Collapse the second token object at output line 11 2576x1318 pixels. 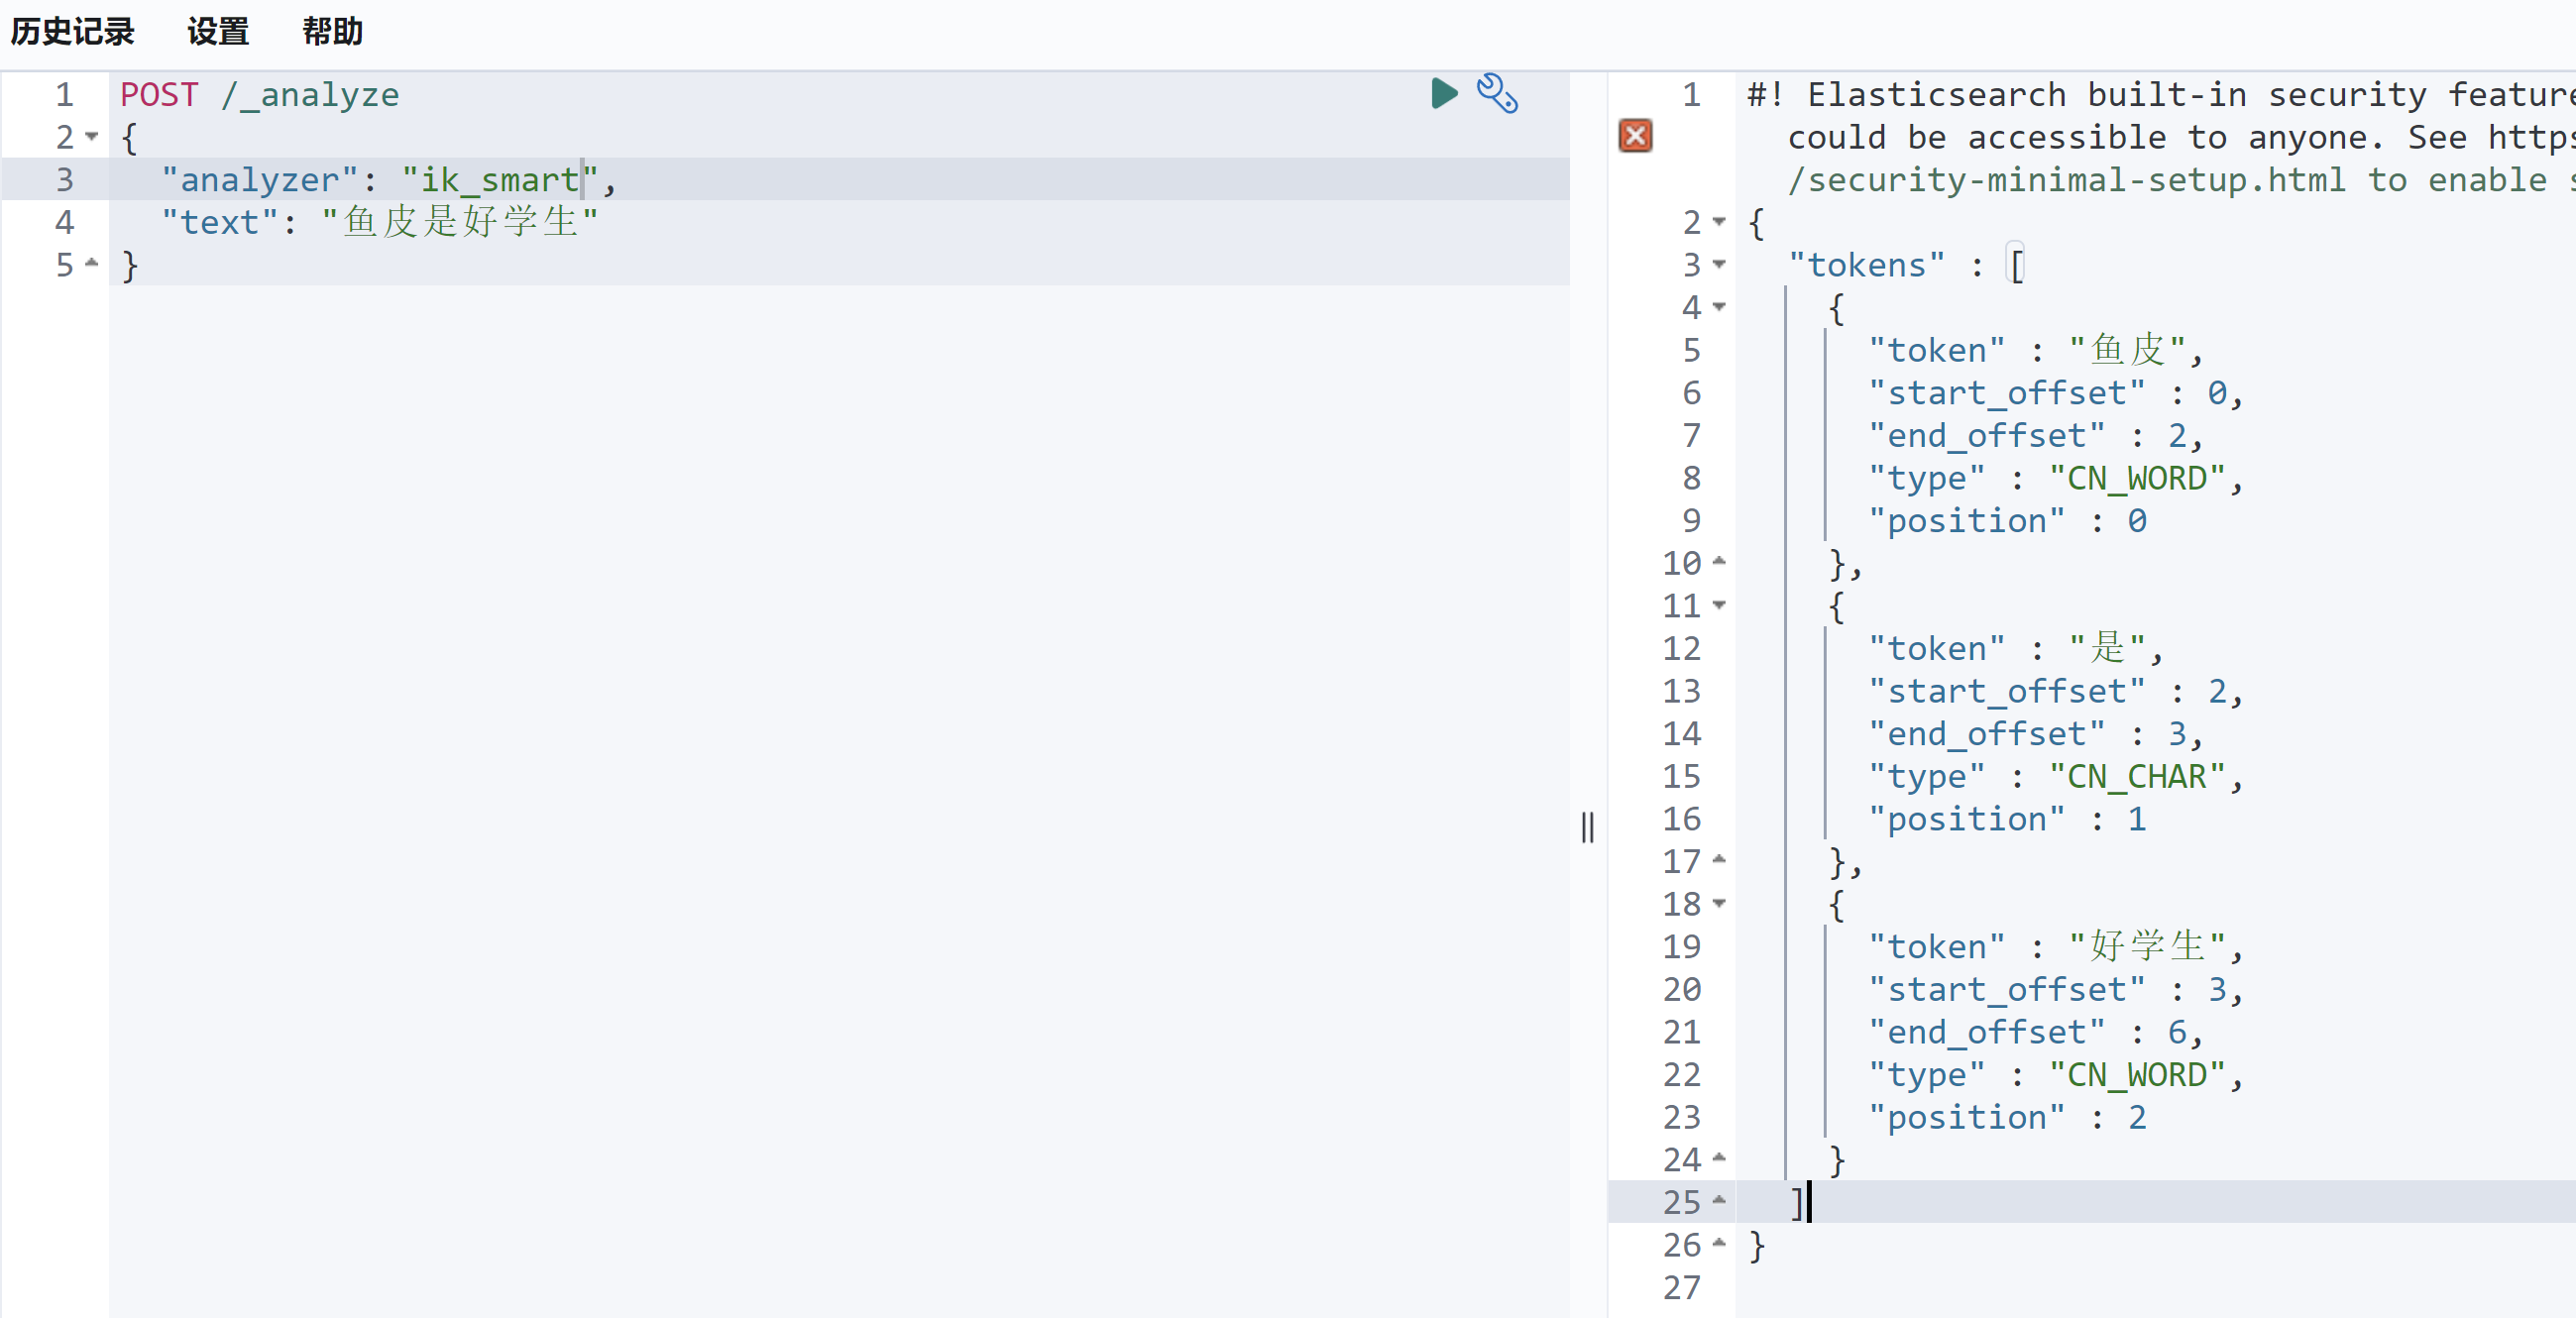[x=1719, y=605]
